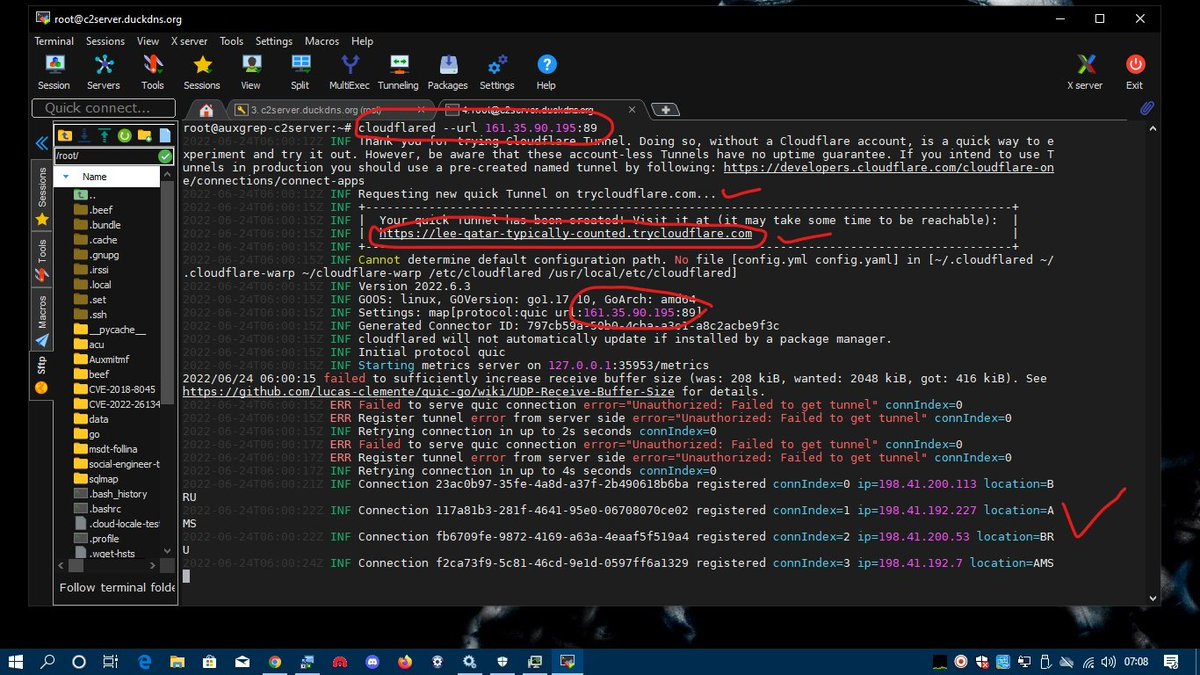The image size is (1200, 675).
Task: Open the Help toolbar icon
Action: (546, 72)
